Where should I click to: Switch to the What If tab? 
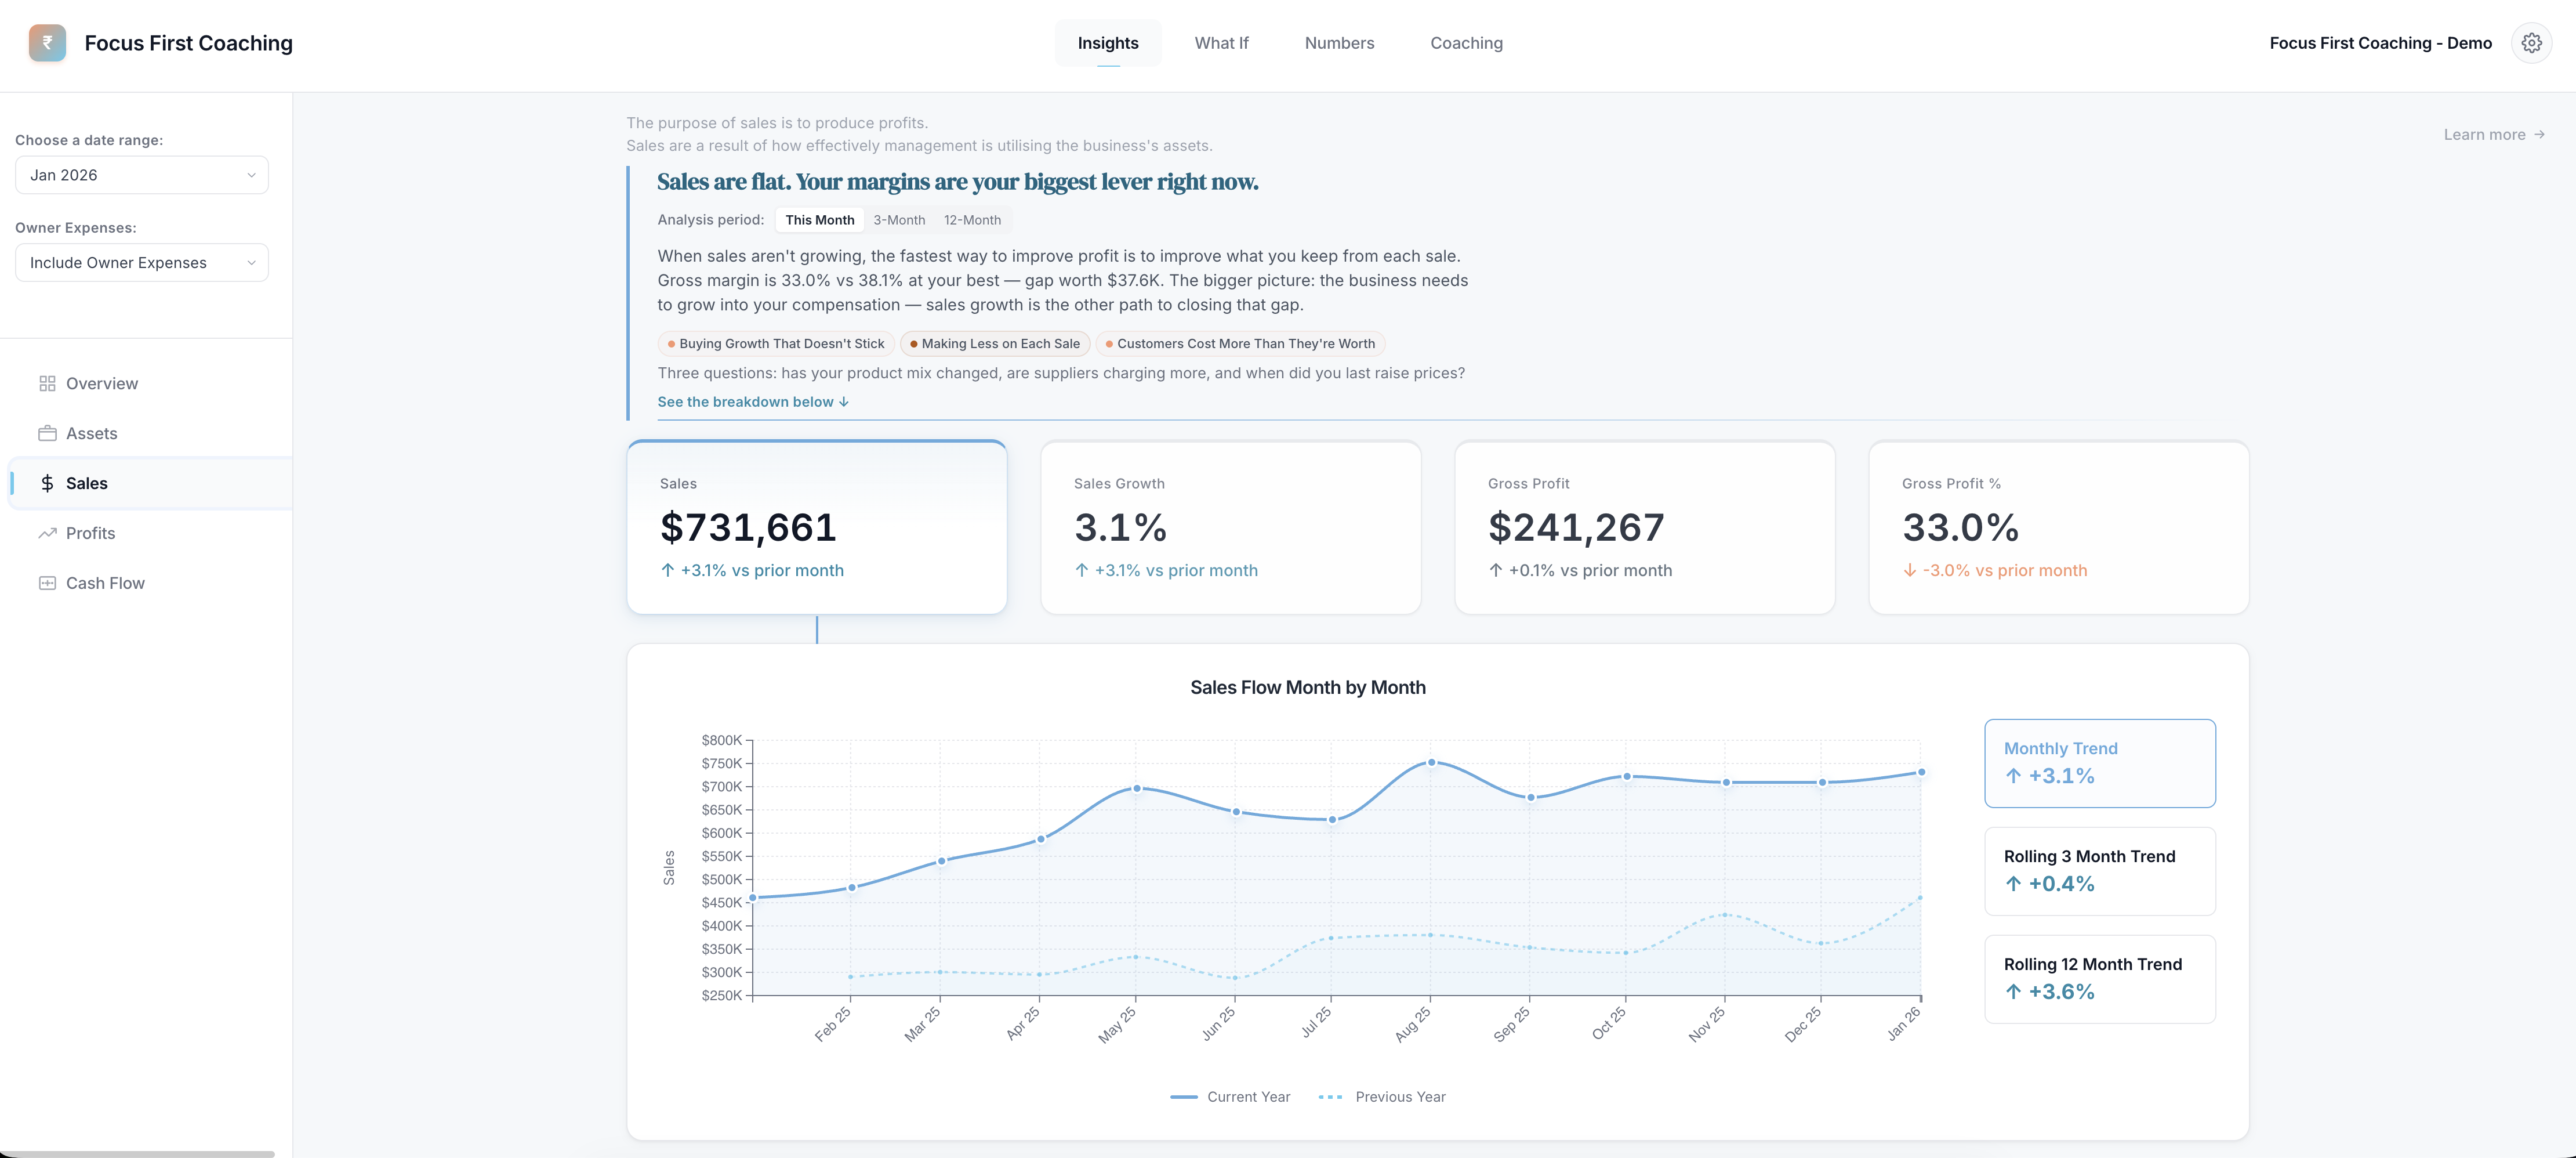click(1221, 42)
